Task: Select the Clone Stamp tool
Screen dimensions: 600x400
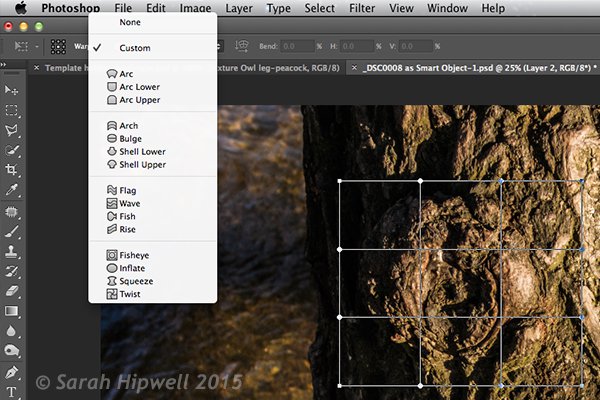Action: tap(13, 252)
